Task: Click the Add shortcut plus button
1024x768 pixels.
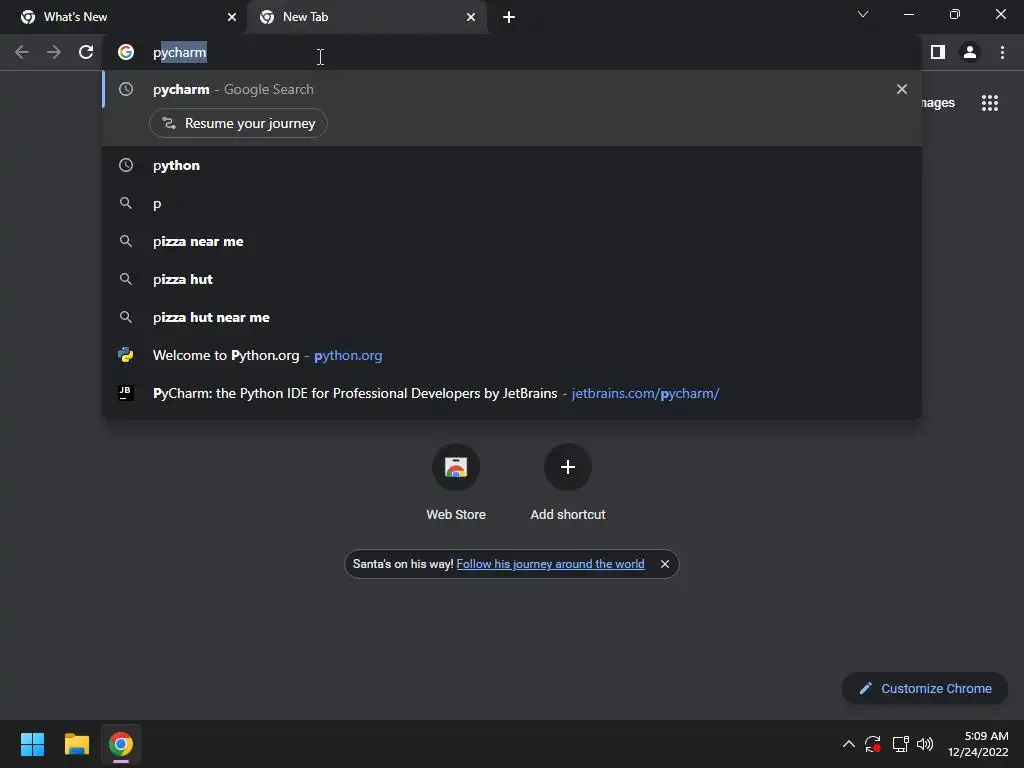Action: click(568, 467)
